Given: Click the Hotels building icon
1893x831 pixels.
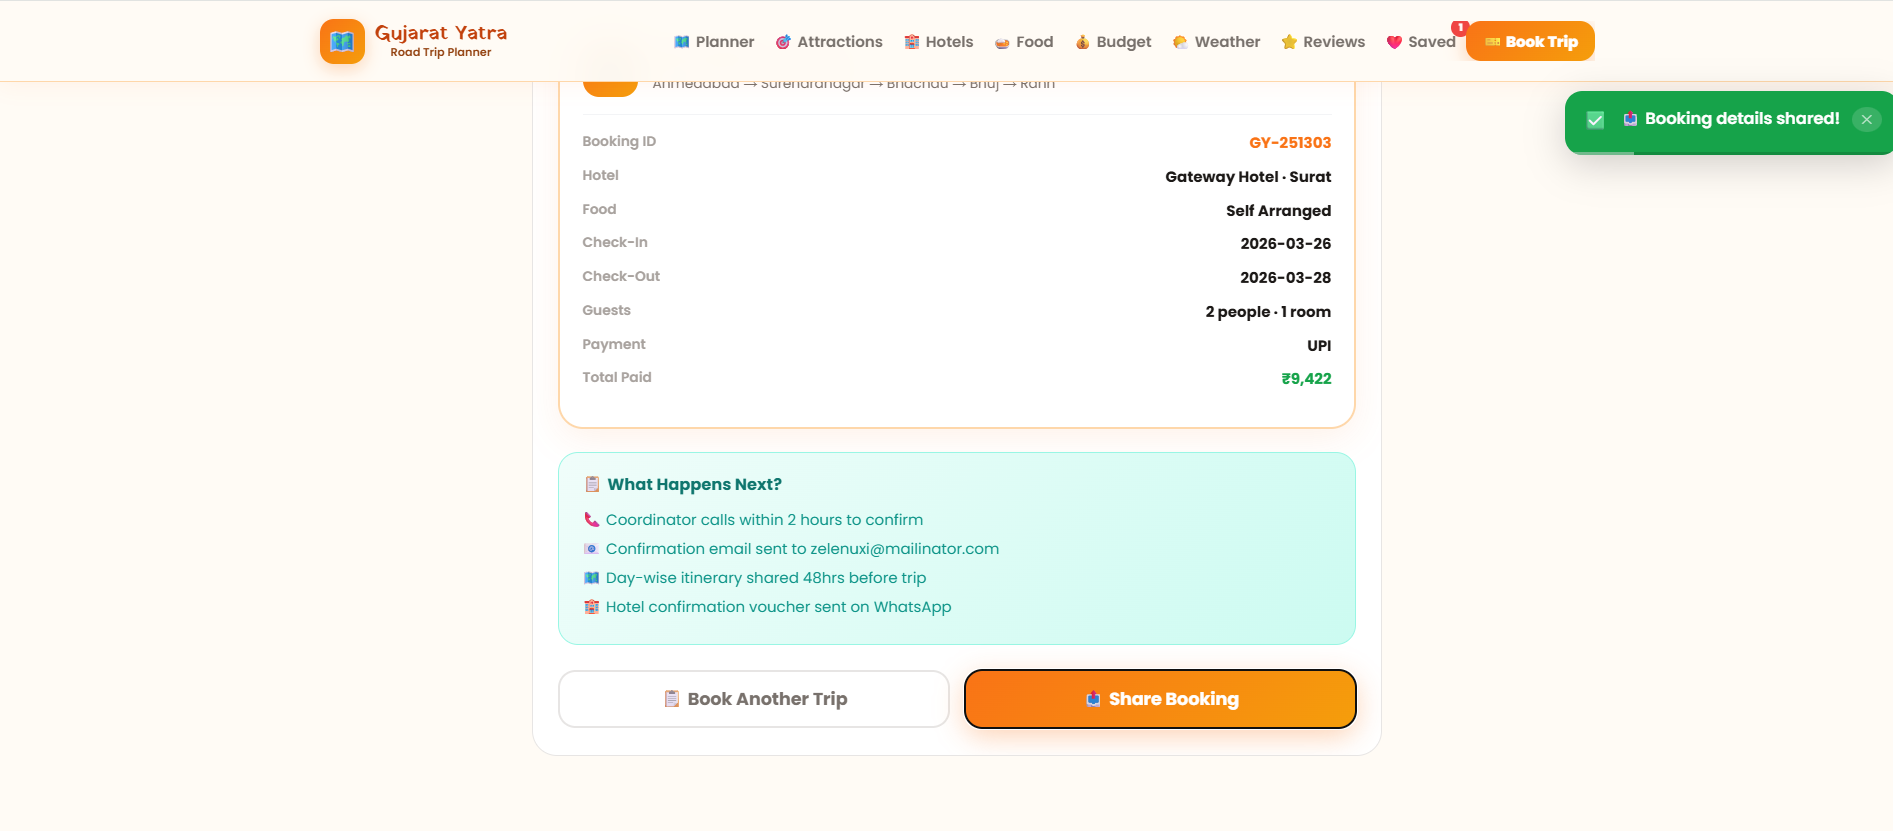Looking at the screenshot, I should (910, 41).
